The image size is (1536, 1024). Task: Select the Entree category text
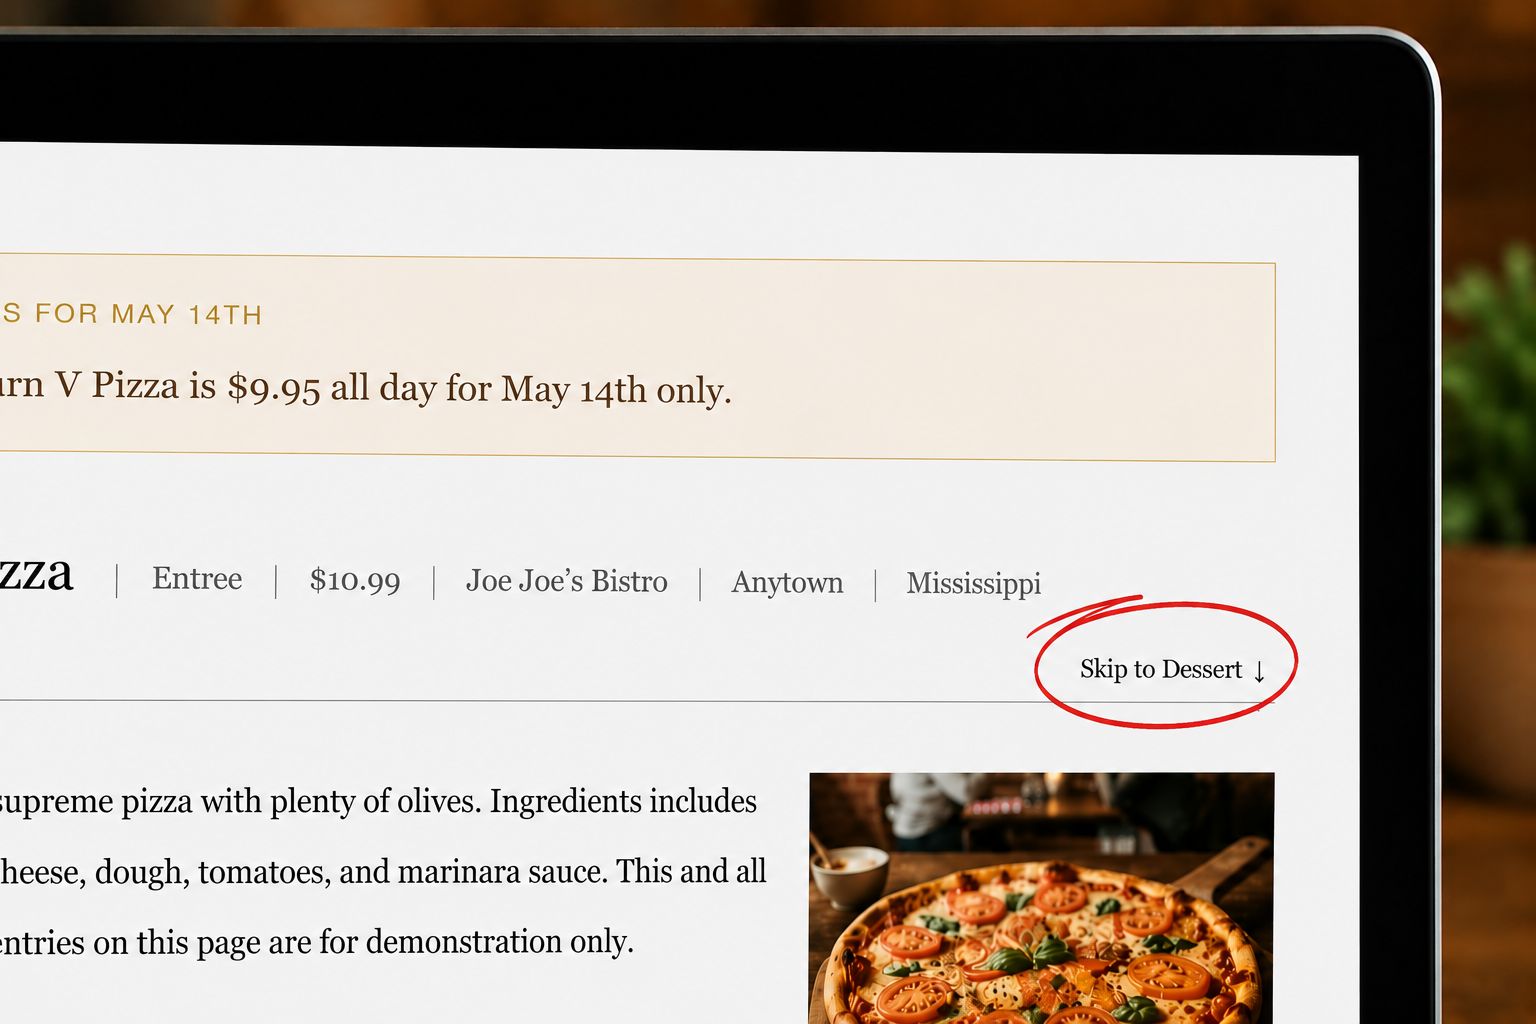tap(197, 578)
